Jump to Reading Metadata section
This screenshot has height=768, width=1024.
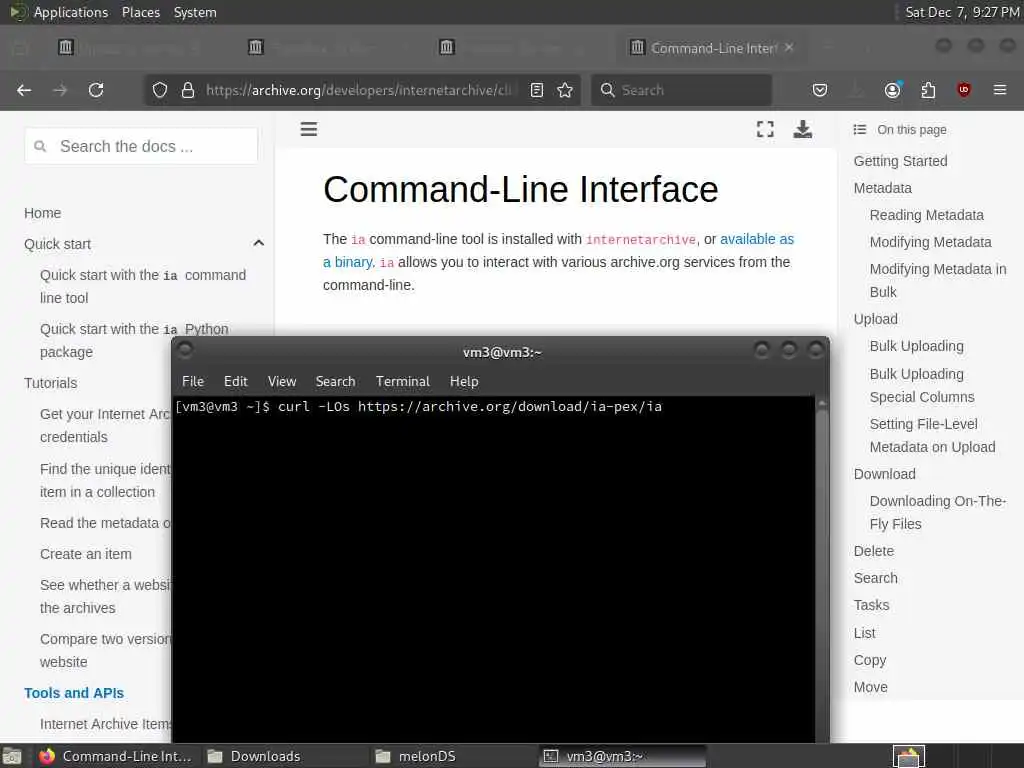click(926, 215)
